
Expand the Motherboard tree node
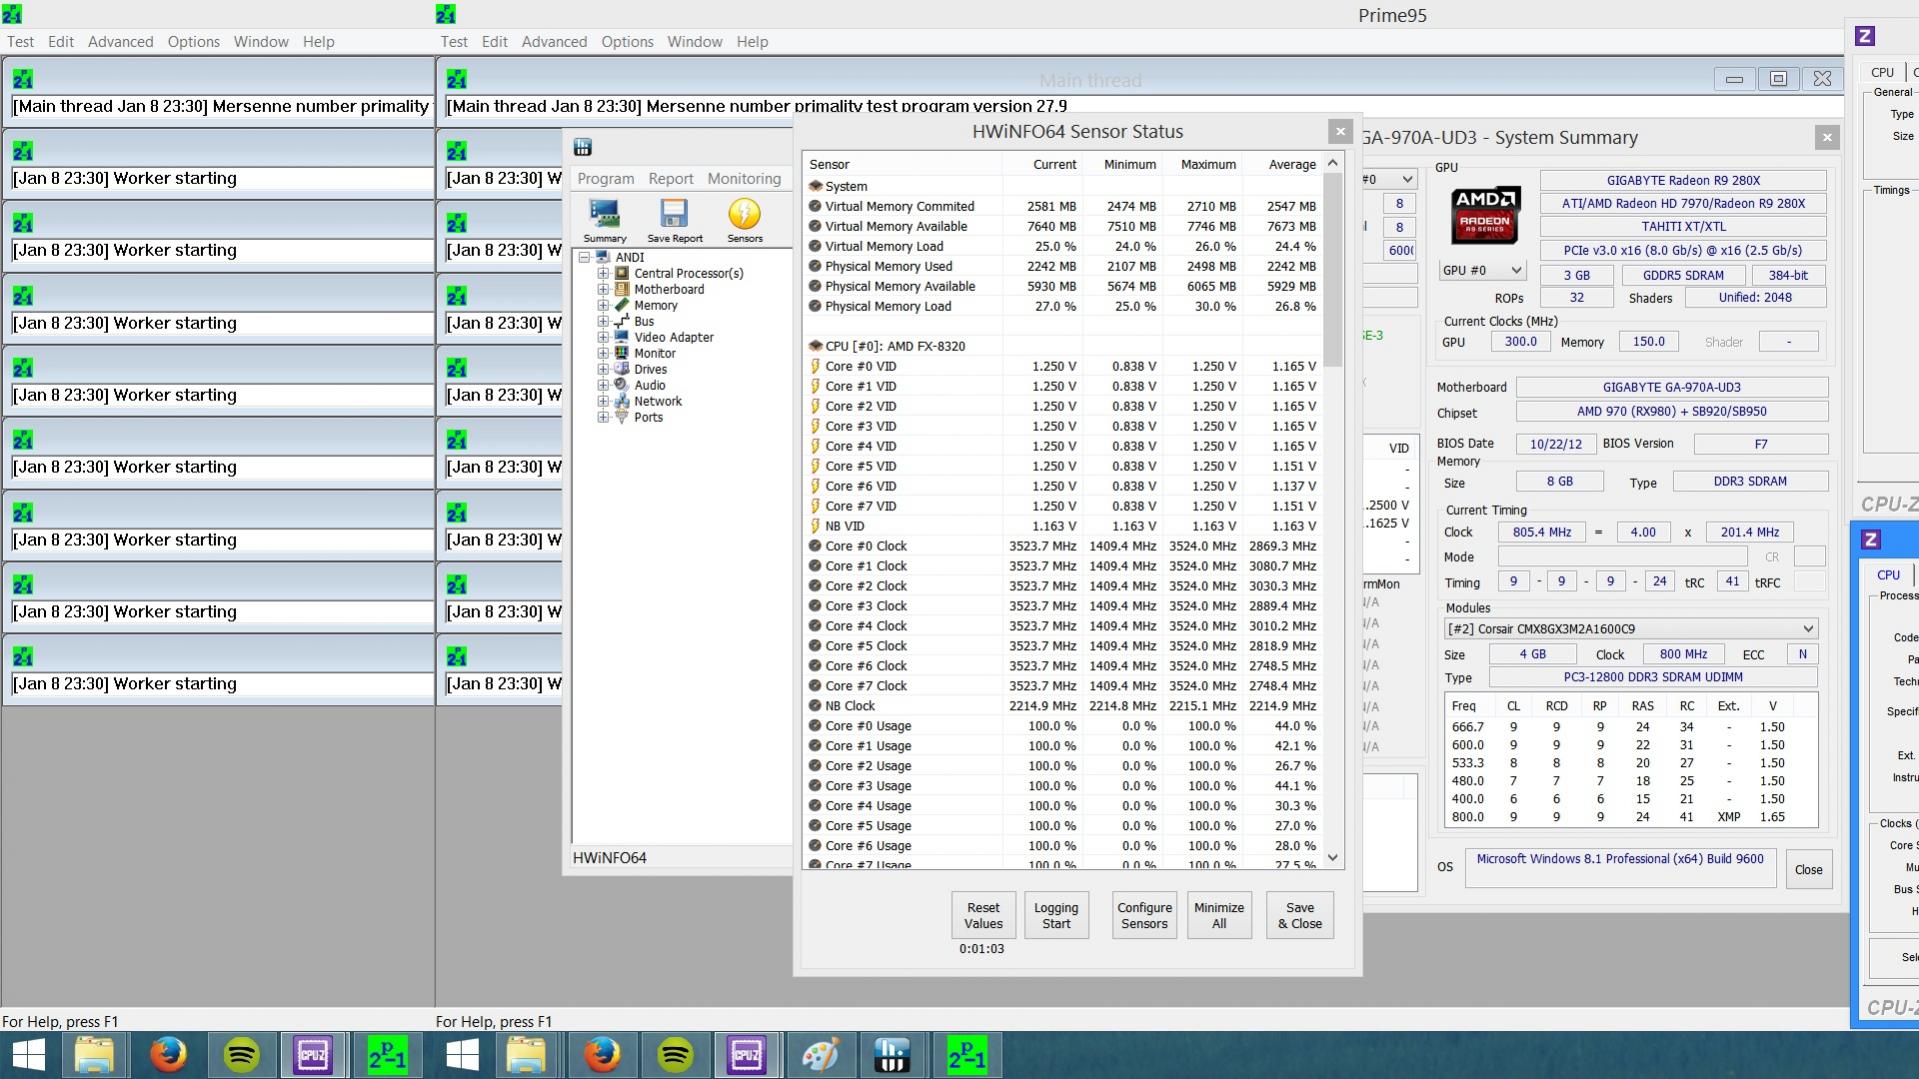(603, 289)
